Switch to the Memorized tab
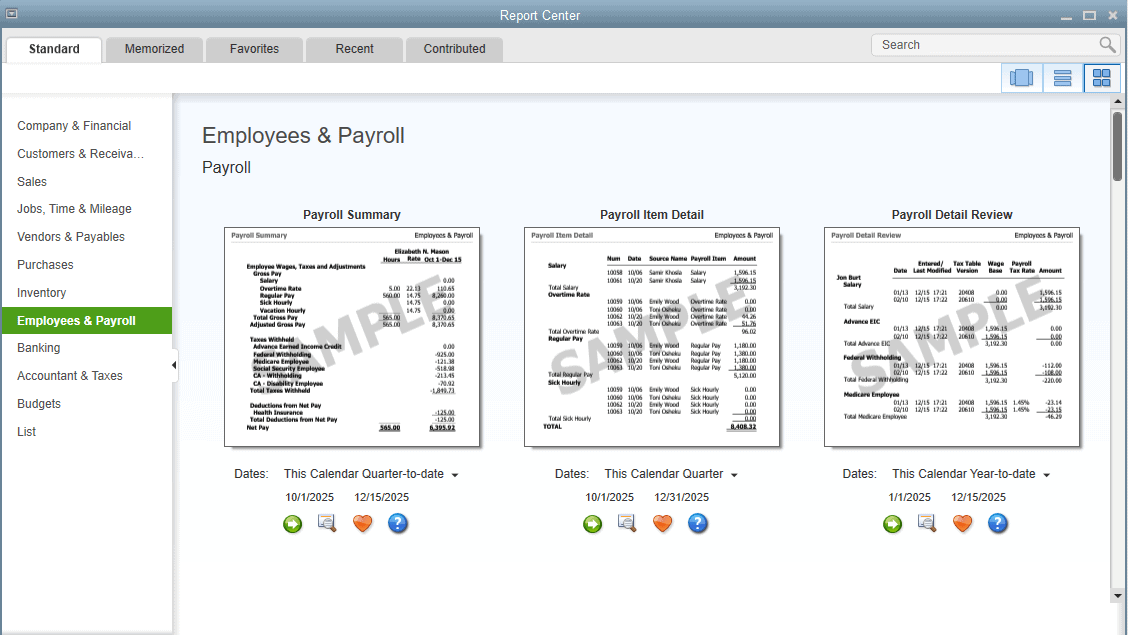This screenshot has width=1129, height=635. (x=153, y=48)
